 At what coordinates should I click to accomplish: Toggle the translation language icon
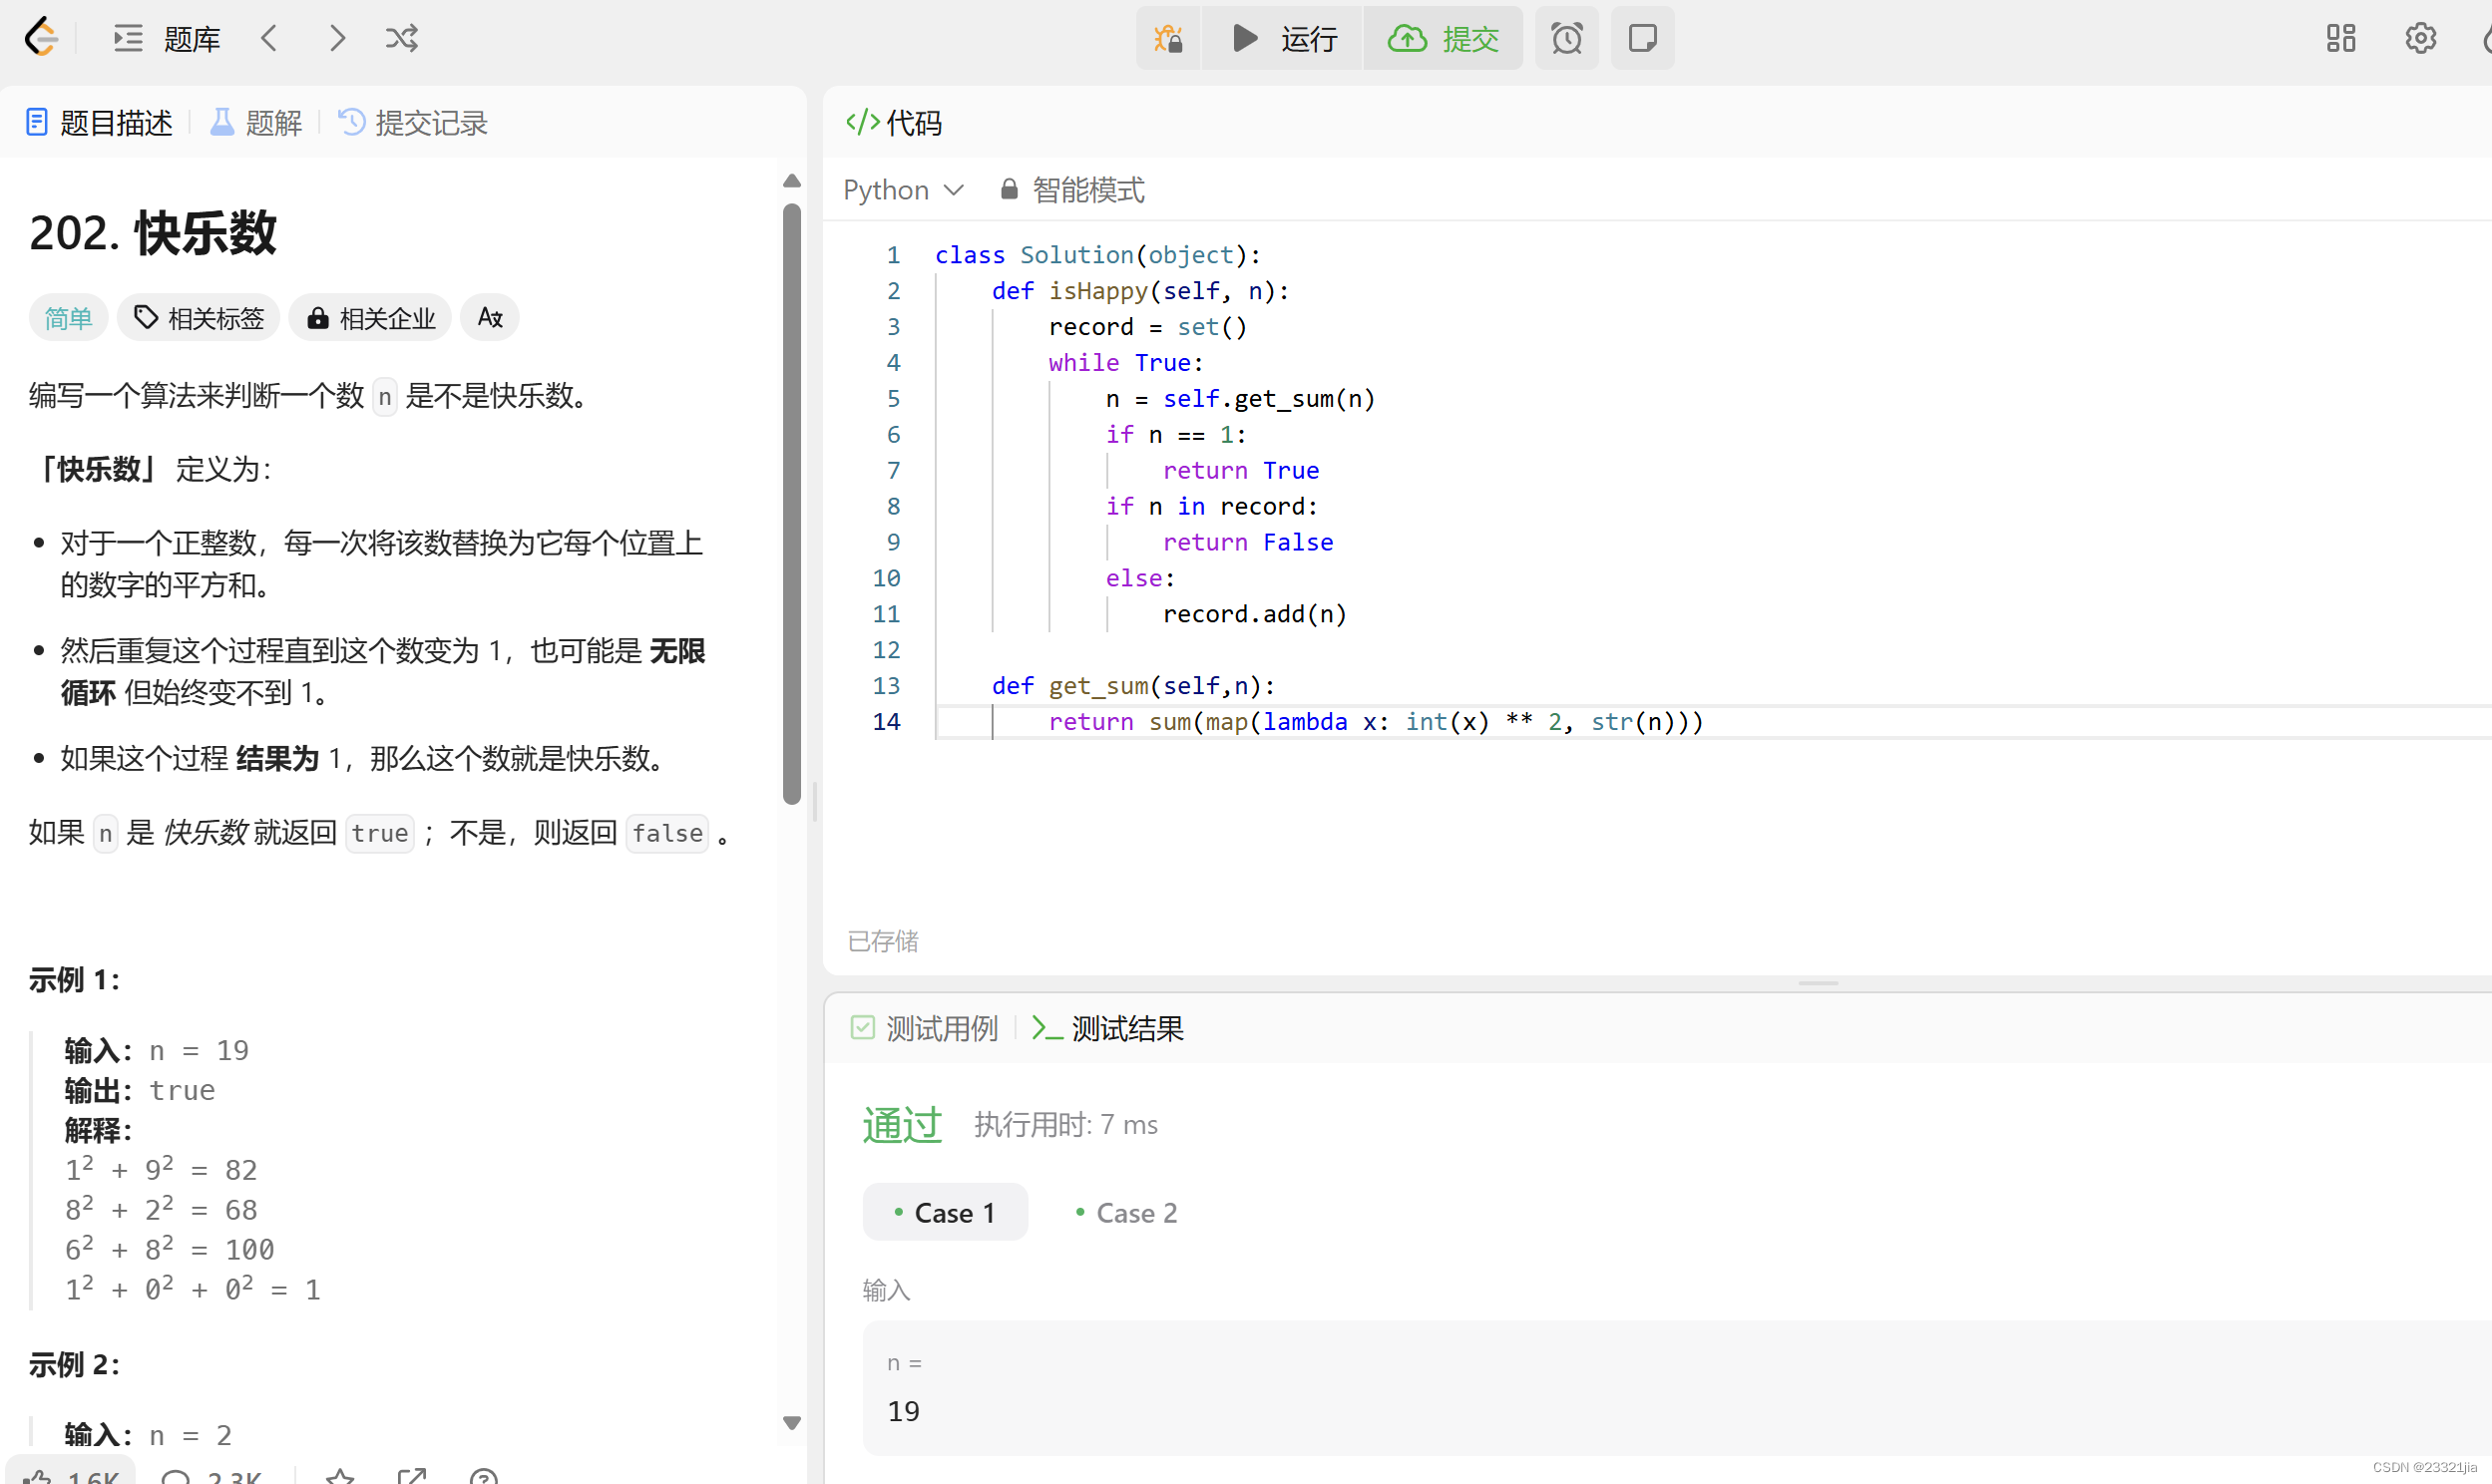(489, 318)
